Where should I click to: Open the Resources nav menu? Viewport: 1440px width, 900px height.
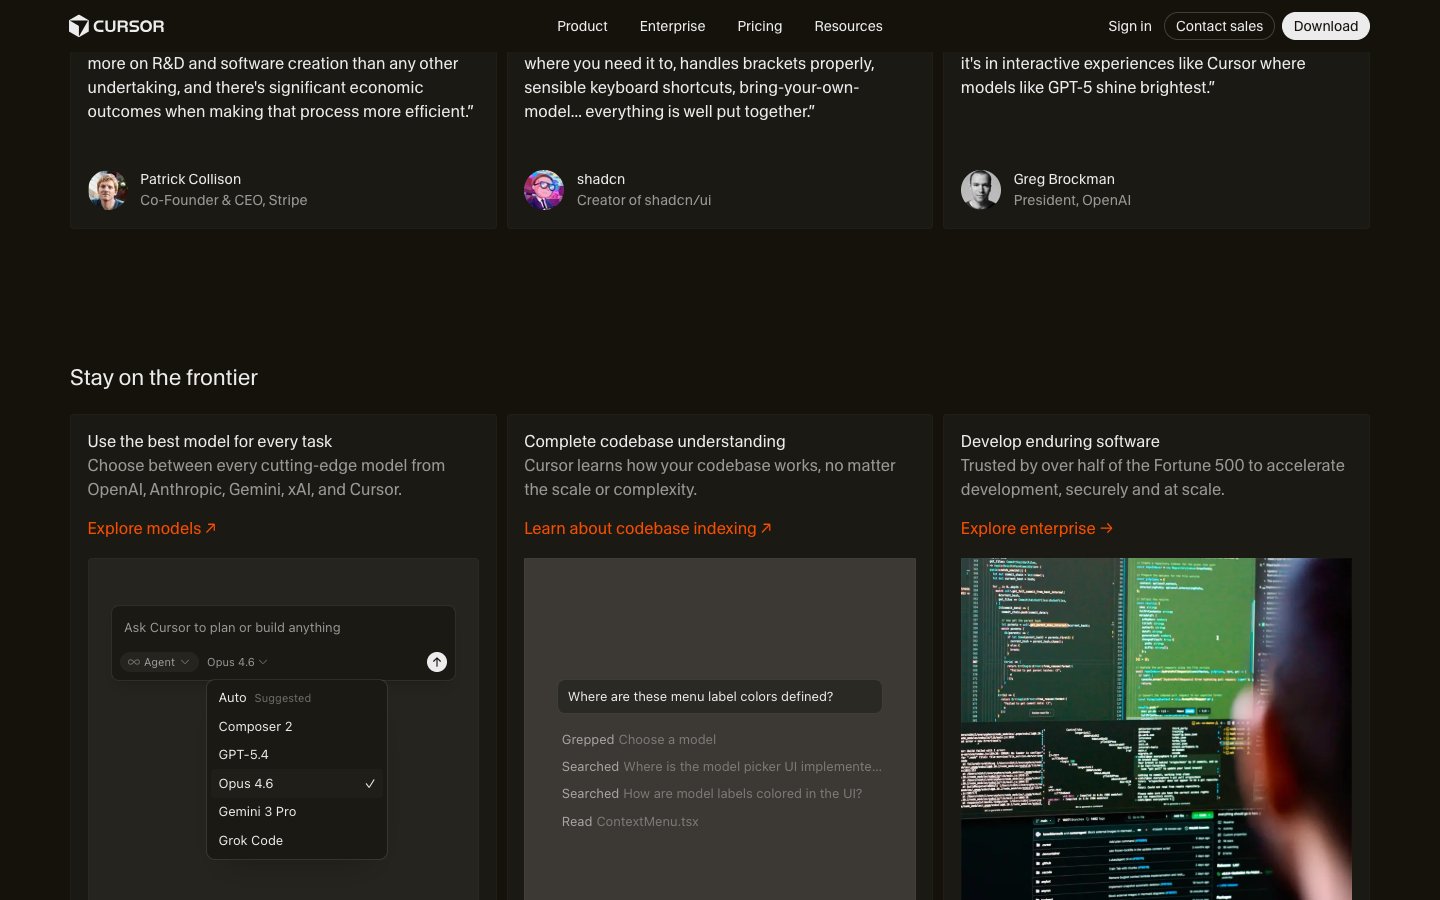click(x=848, y=26)
